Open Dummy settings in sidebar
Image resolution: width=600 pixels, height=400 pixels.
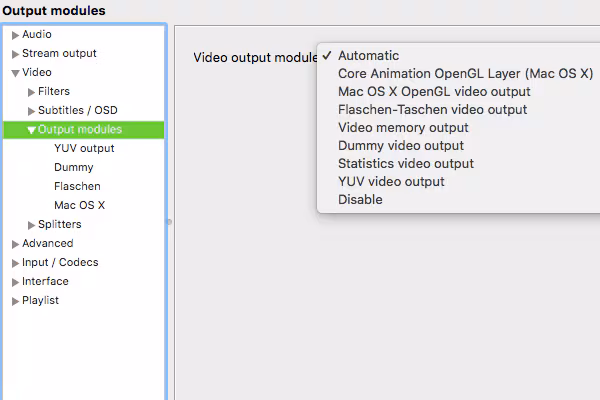(x=74, y=168)
